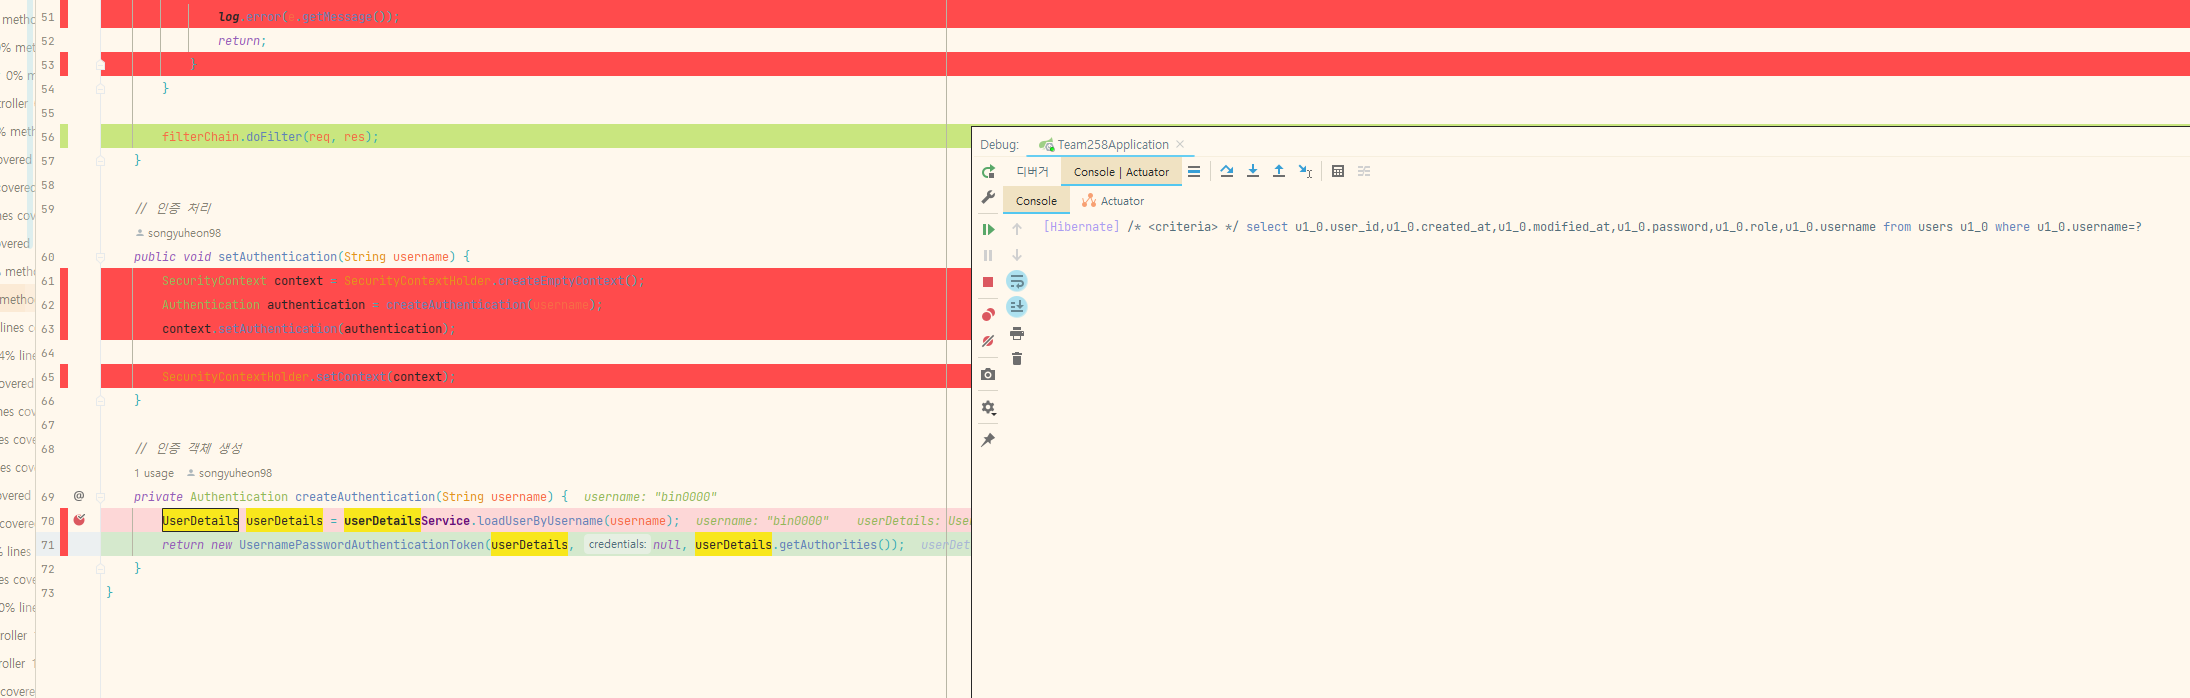Pause program with the grey pause icon
Viewport: 2190px width, 698px height.
tap(988, 256)
